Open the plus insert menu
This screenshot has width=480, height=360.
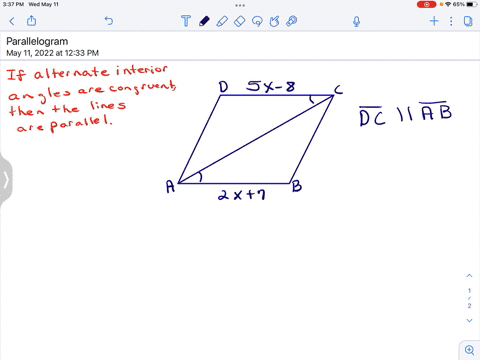click(x=434, y=21)
